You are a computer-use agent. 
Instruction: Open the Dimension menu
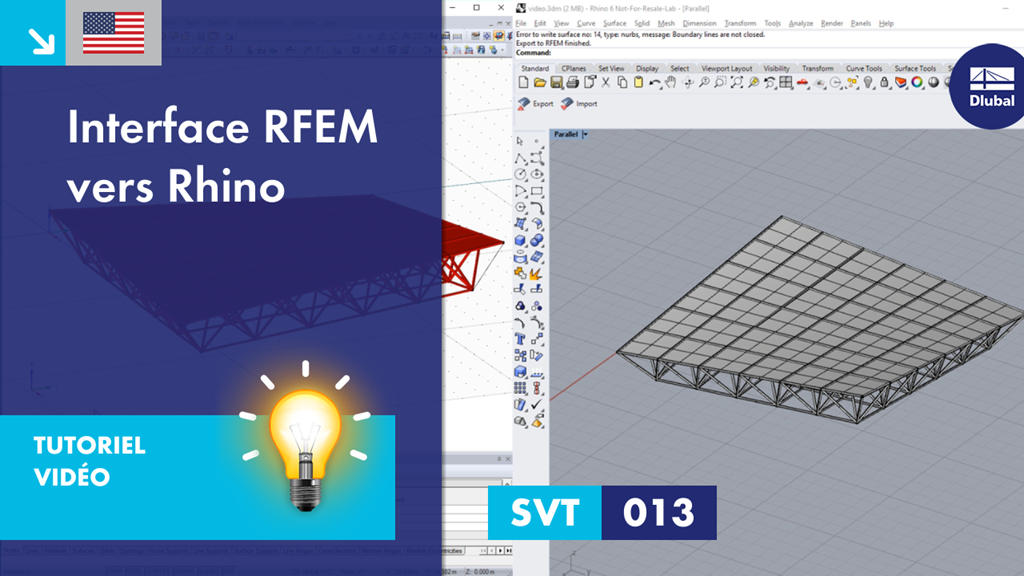click(699, 24)
